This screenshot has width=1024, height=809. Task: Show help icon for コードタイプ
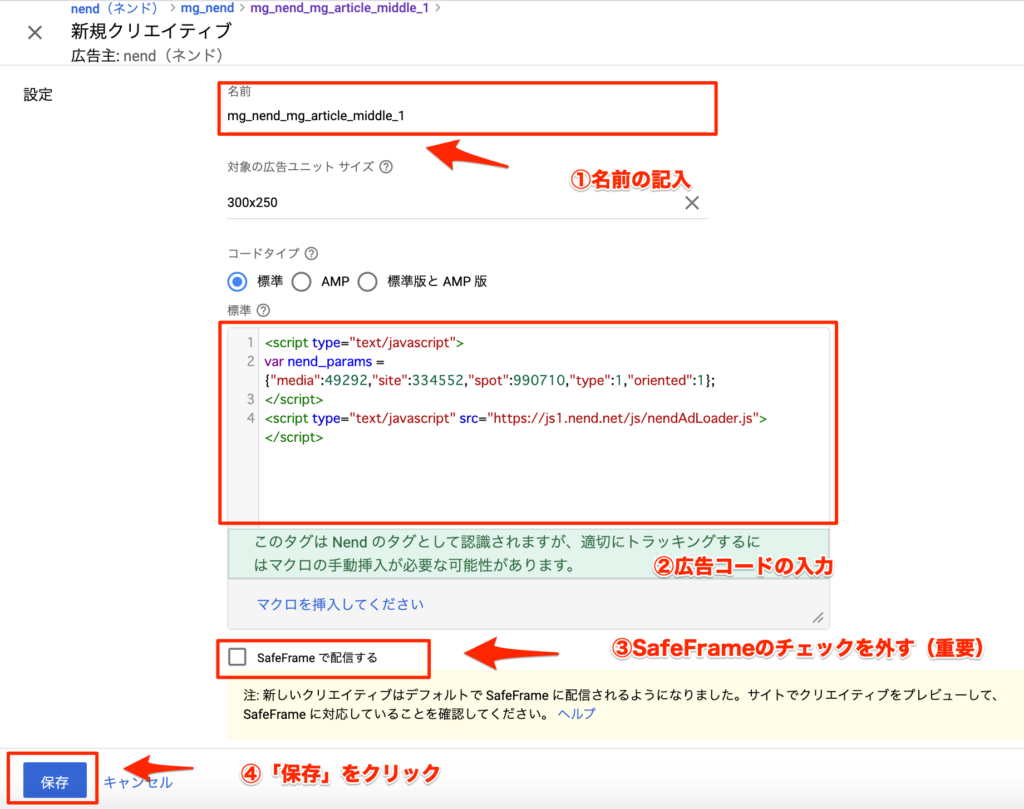tap(312, 253)
